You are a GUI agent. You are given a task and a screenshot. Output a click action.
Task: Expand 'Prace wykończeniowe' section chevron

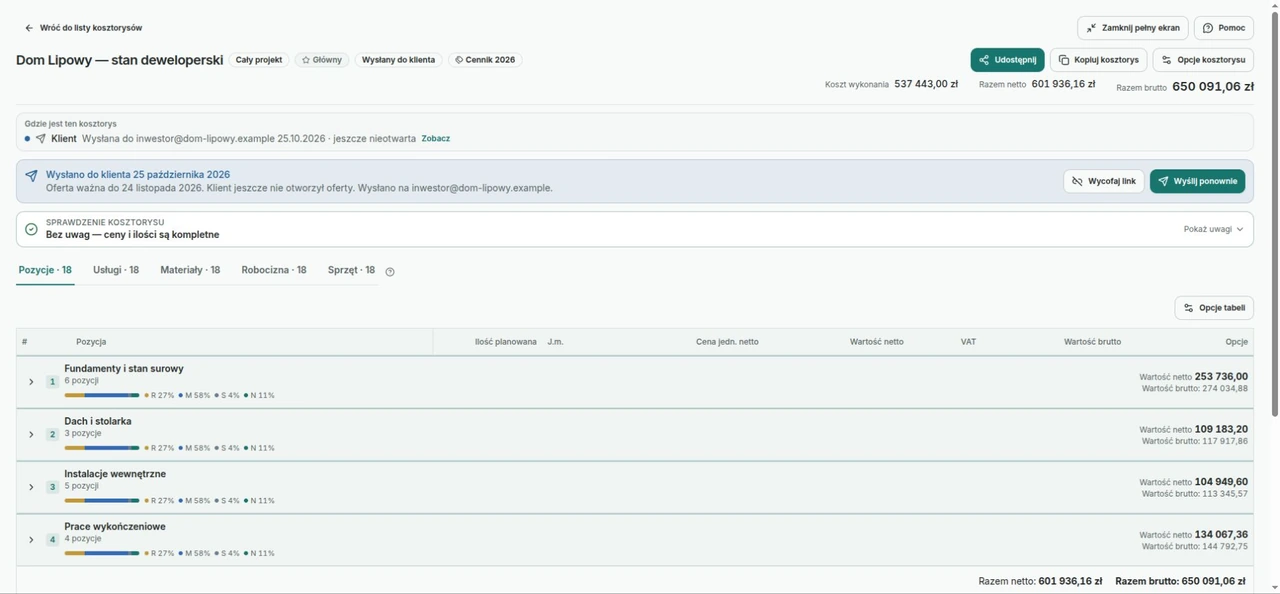[x=31, y=539]
